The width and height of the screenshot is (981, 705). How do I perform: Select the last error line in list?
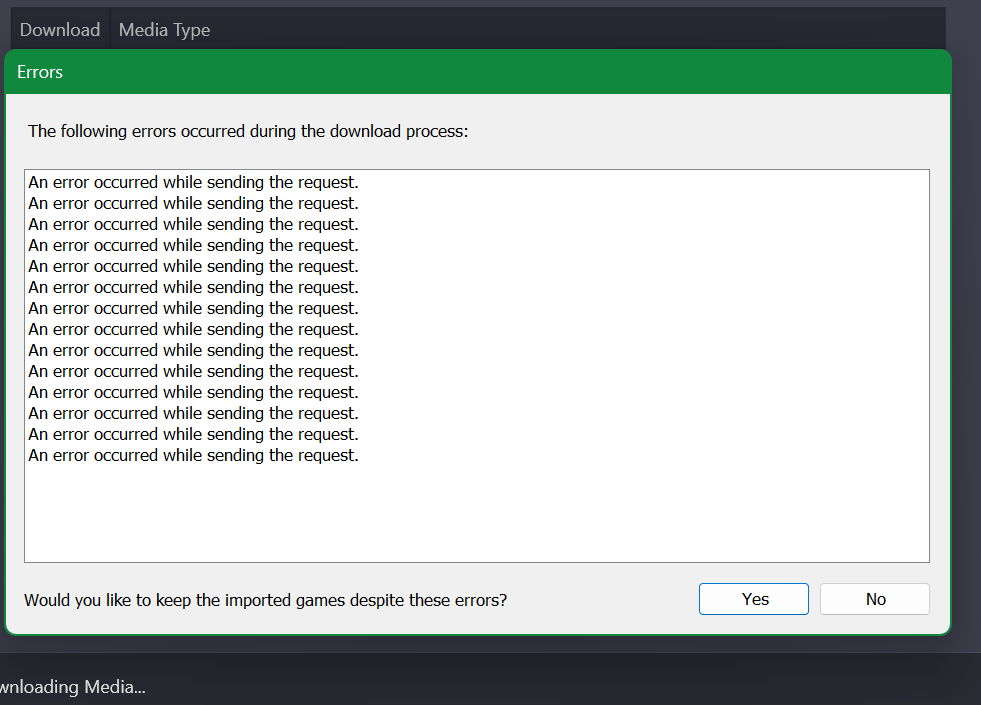coord(193,455)
